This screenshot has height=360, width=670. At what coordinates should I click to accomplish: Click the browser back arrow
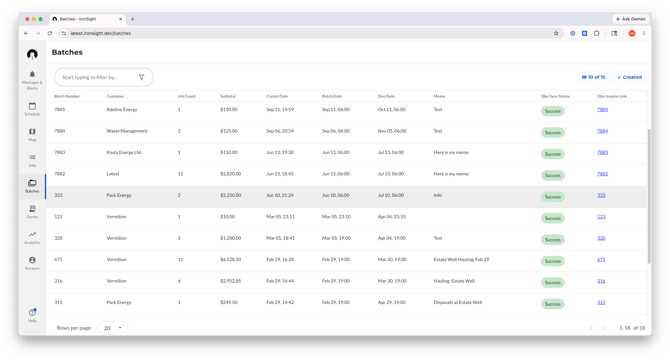[x=26, y=33]
